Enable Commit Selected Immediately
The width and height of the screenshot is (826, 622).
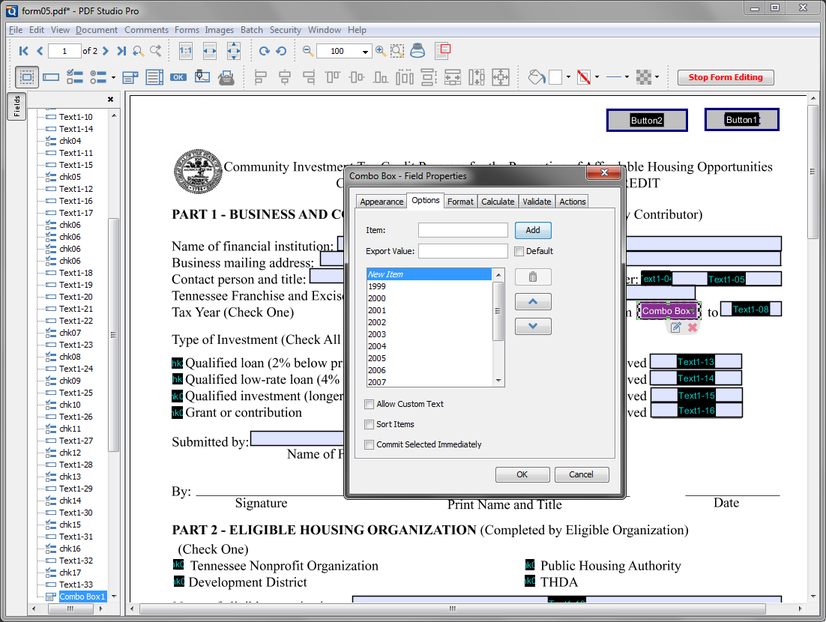(x=369, y=445)
